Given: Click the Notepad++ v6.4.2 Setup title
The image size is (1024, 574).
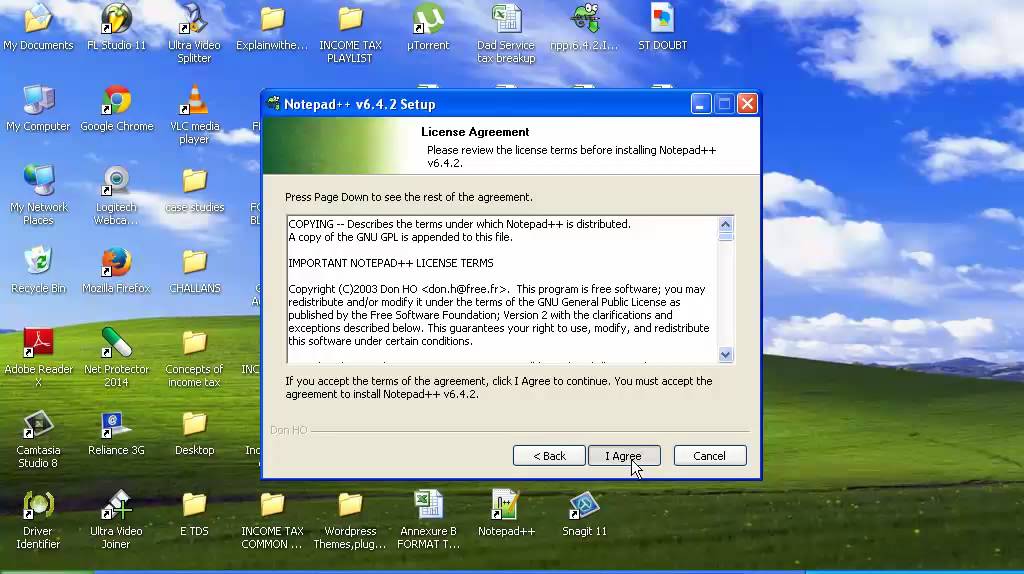Looking at the screenshot, I should [359, 104].
